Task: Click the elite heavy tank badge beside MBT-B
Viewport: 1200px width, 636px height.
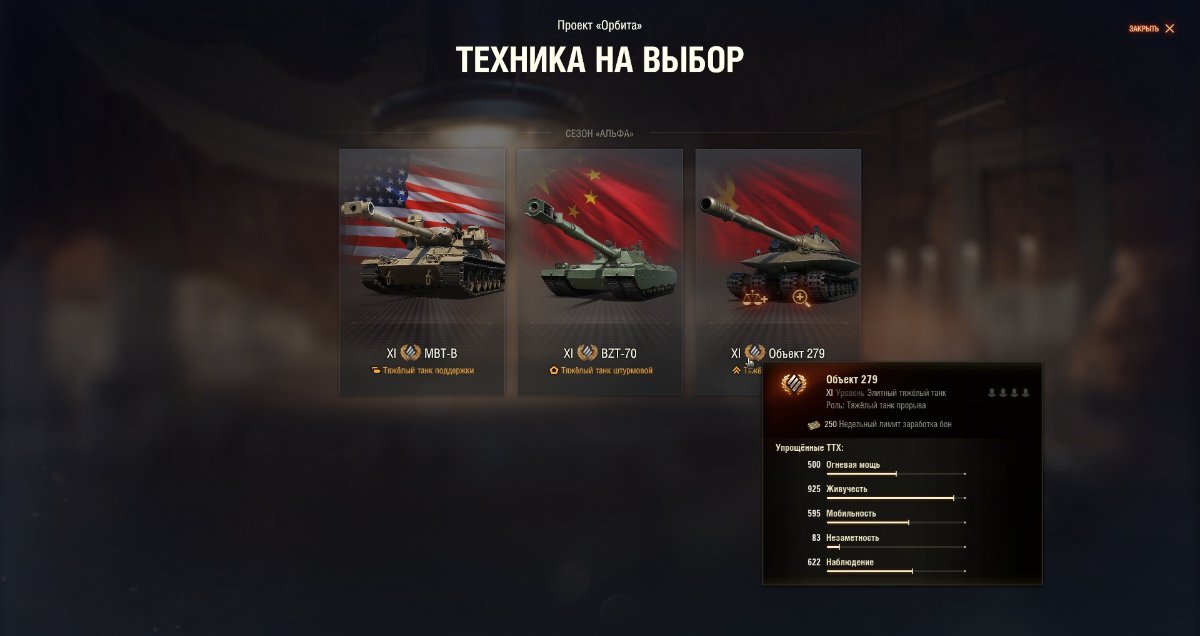Action: click(411, 353)
